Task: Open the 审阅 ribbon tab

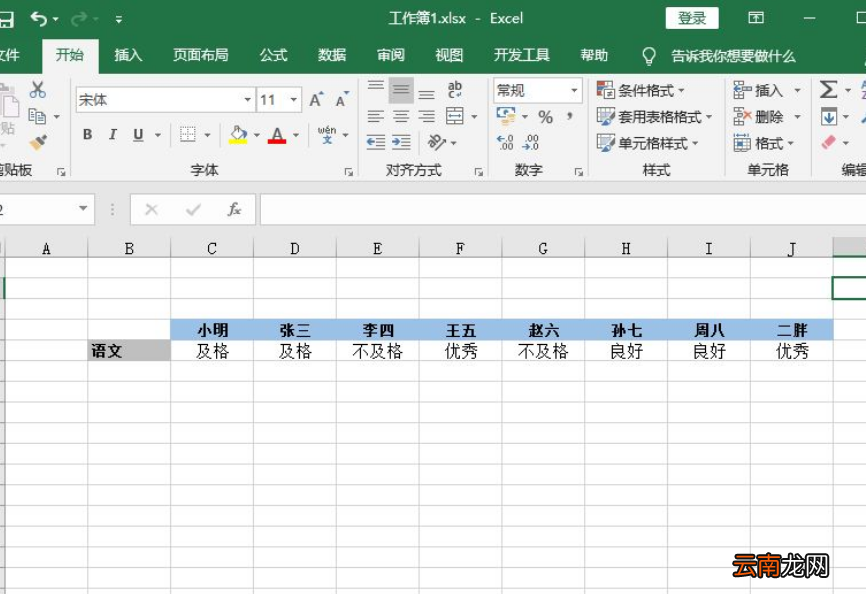Action: pos(391,55)
